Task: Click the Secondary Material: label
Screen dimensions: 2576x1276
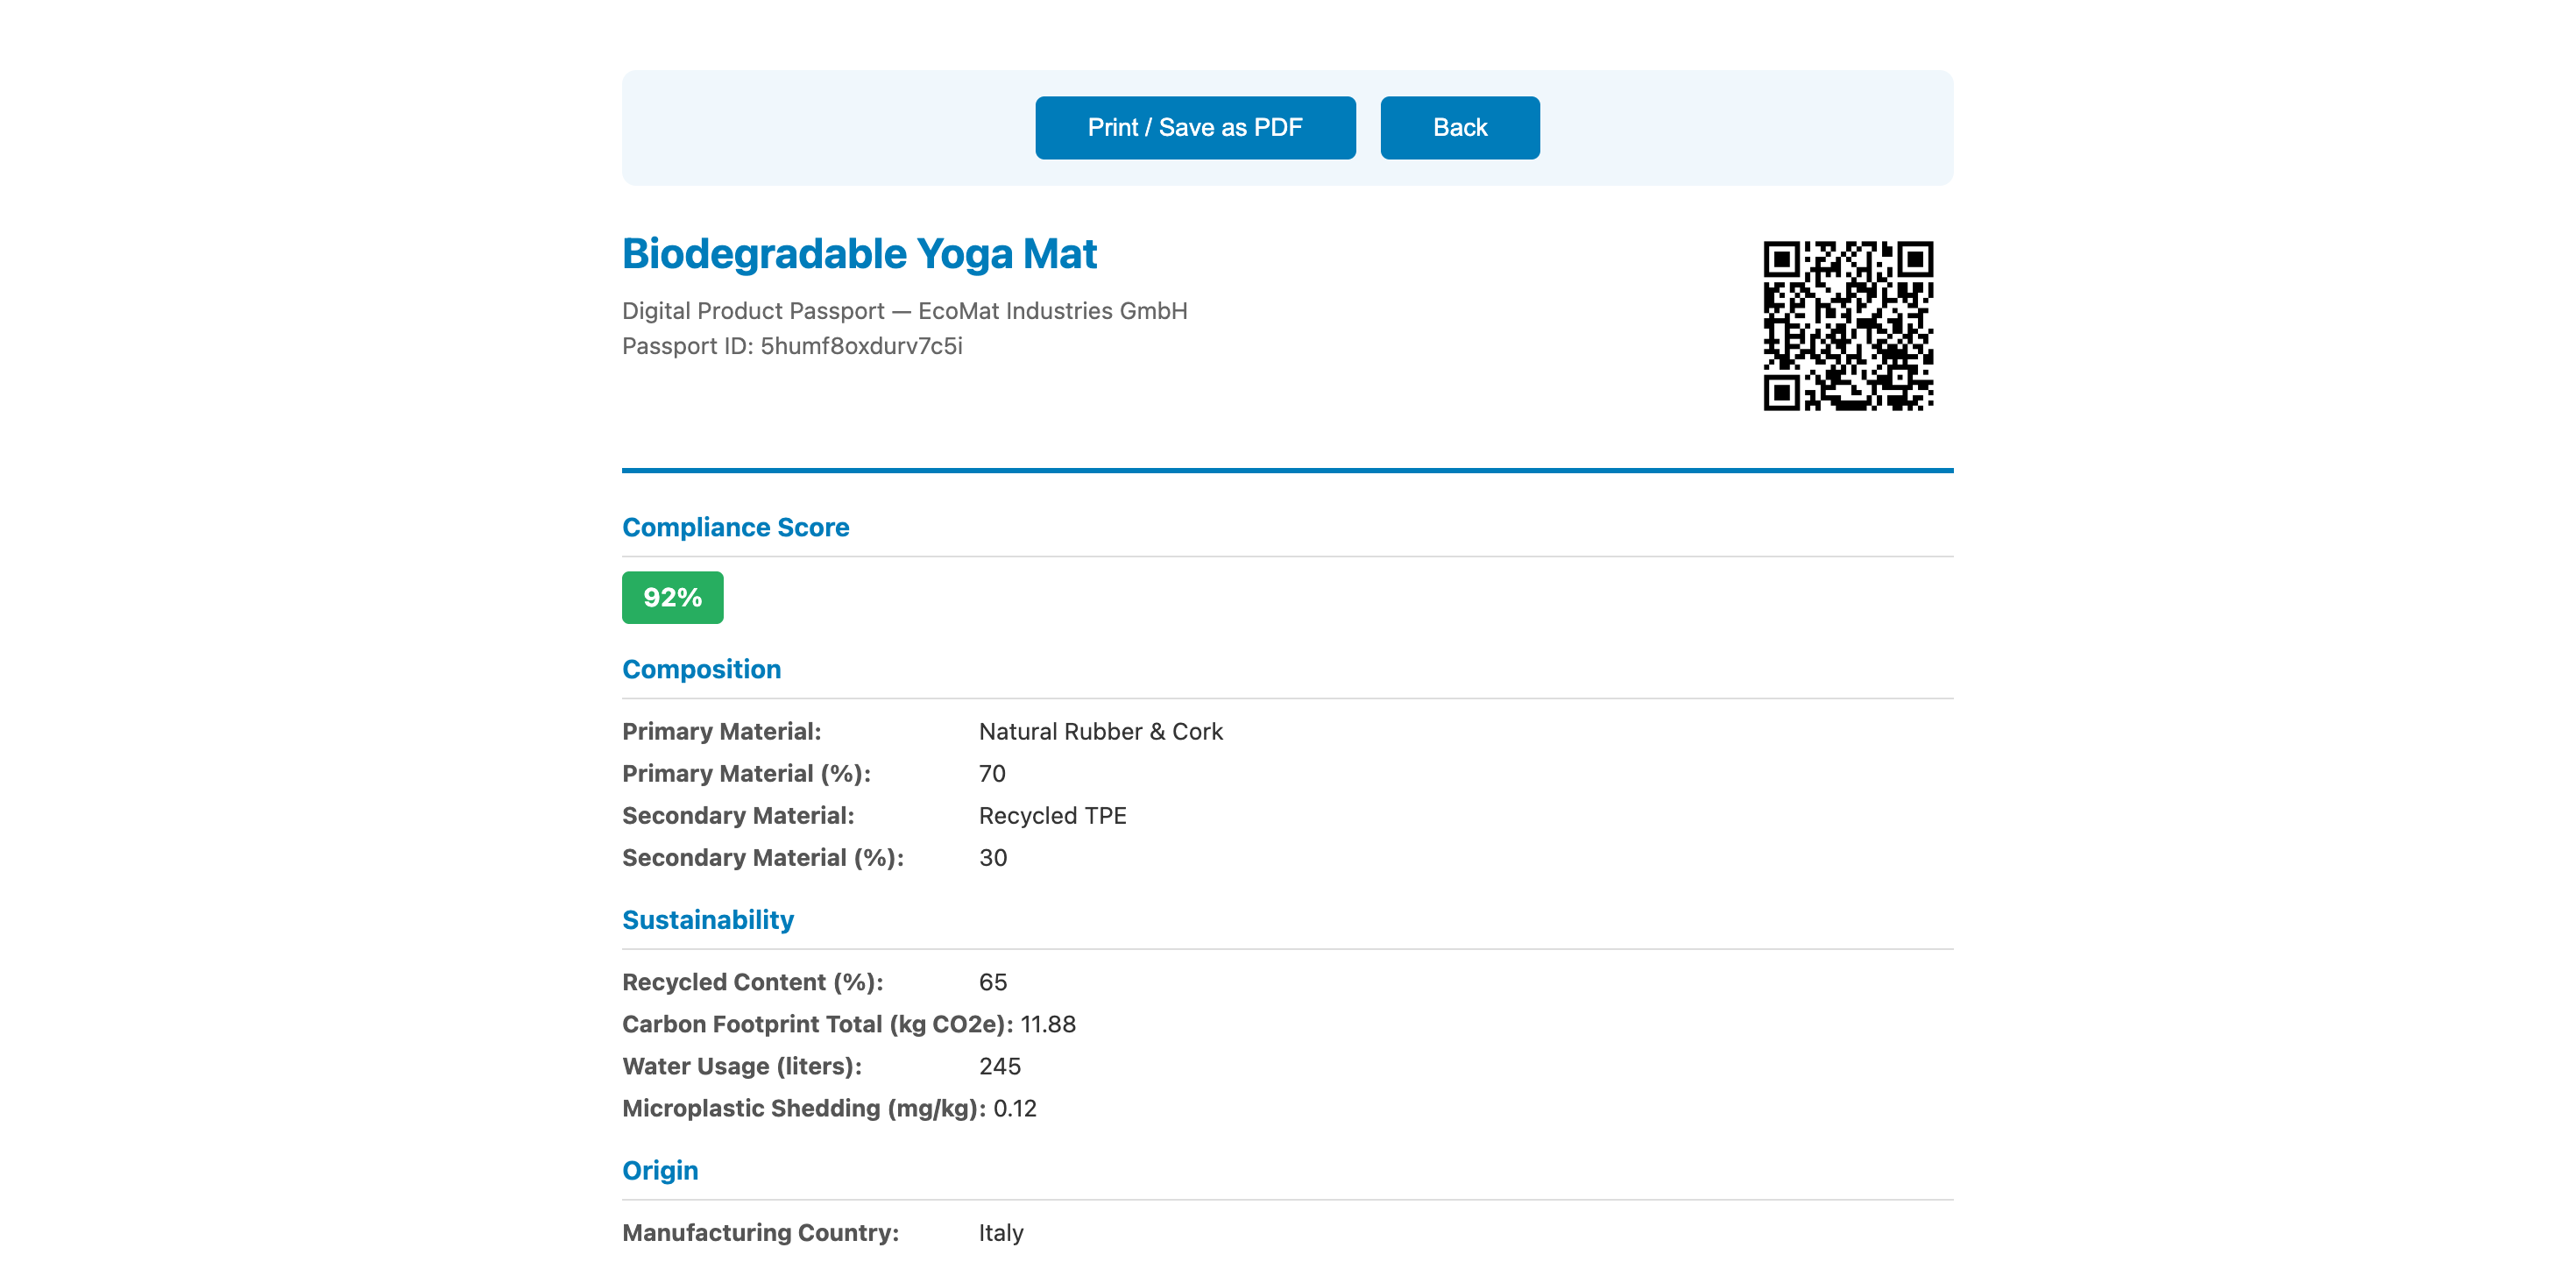Action: coord(737,815)
